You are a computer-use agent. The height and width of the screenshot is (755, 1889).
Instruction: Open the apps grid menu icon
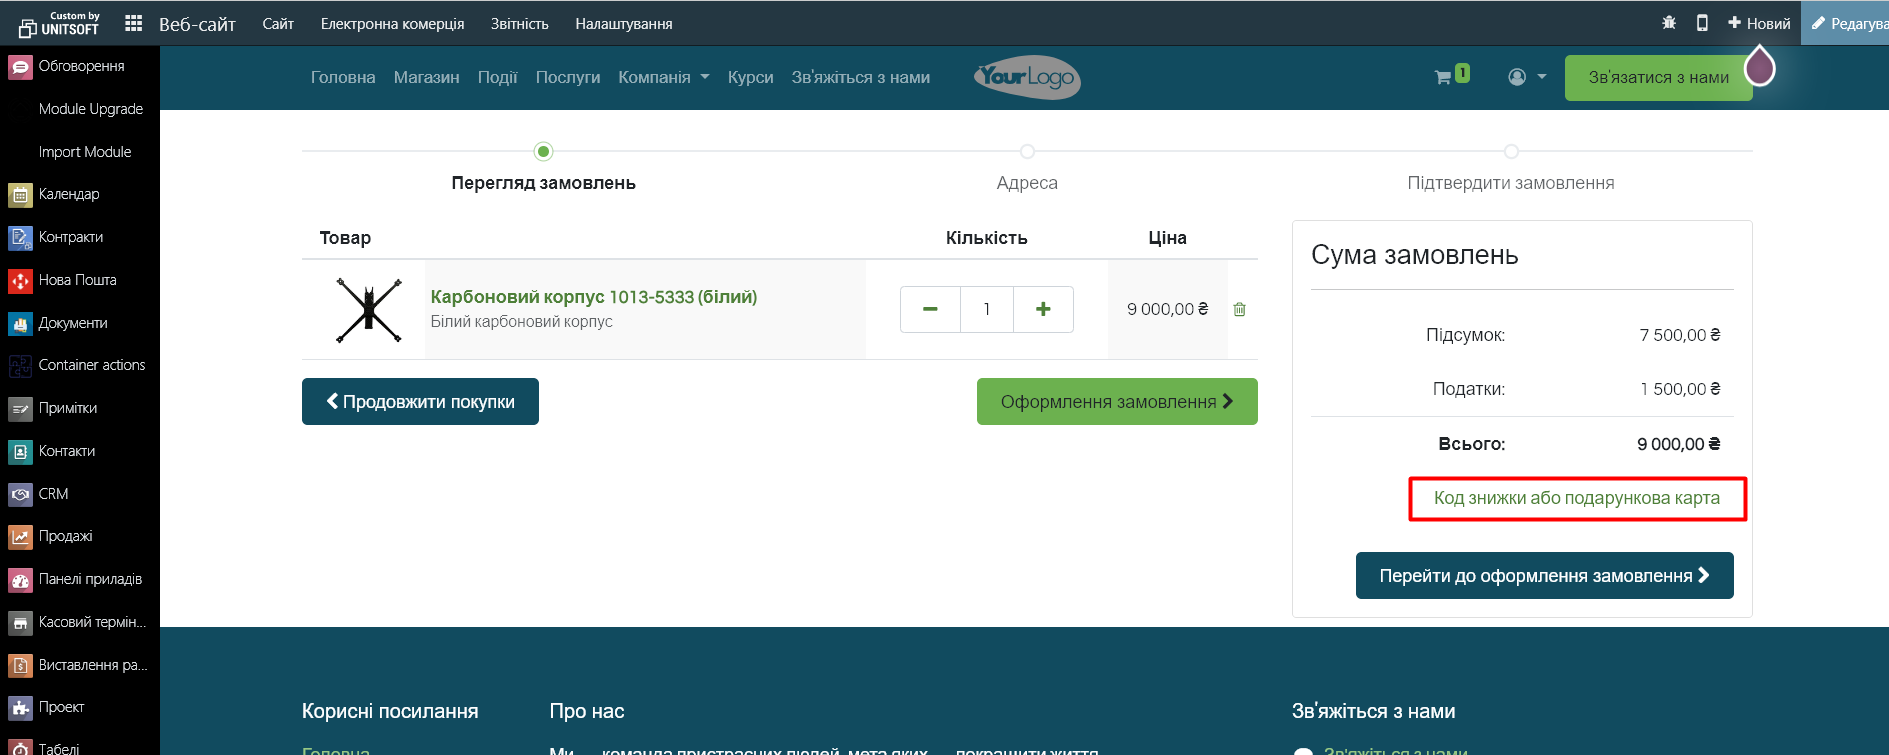tap(133, 23)
